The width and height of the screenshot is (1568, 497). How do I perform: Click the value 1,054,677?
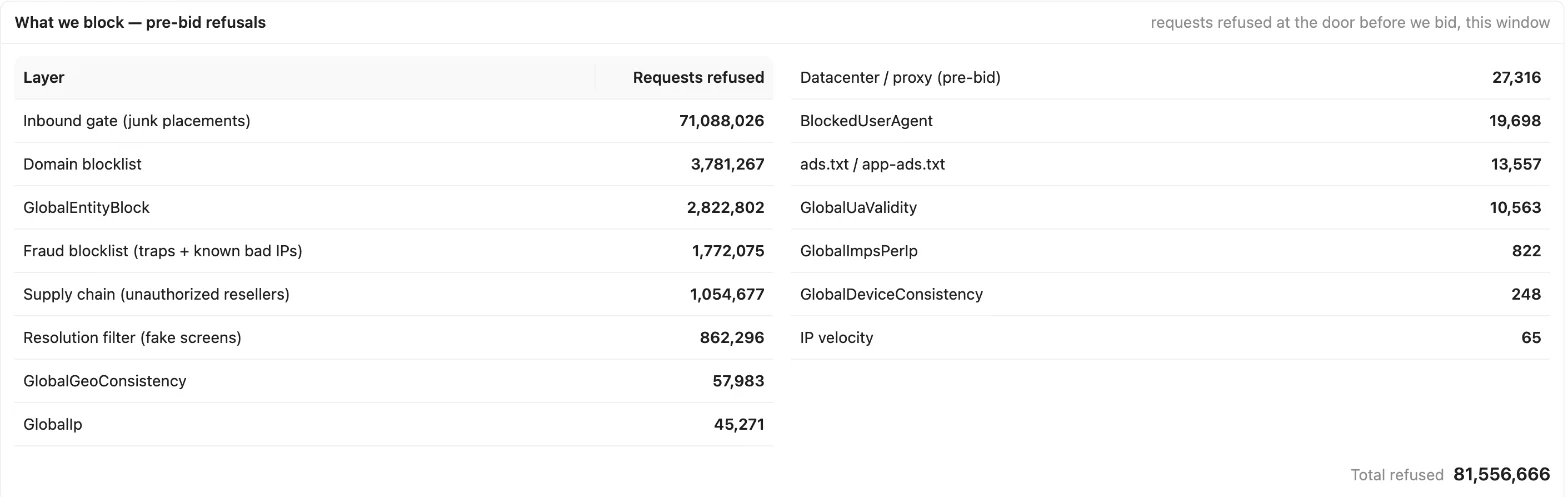point(728,294)
